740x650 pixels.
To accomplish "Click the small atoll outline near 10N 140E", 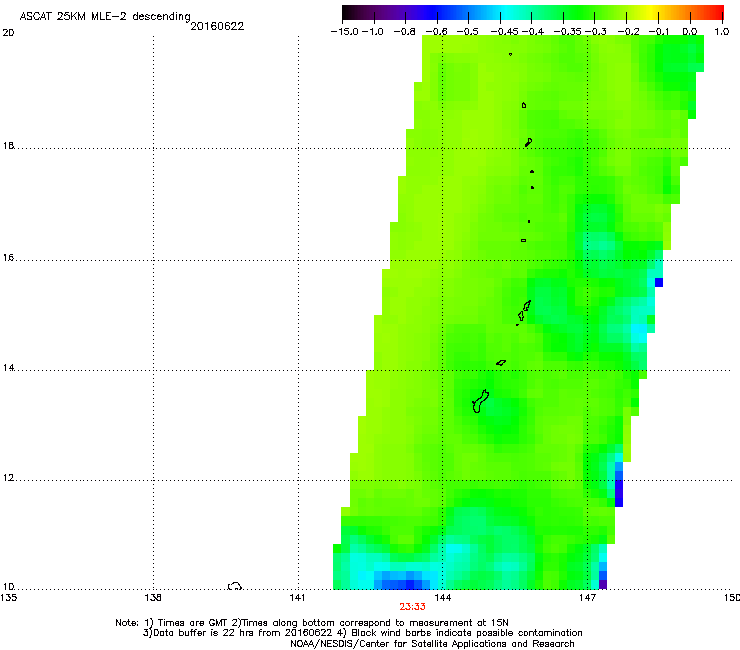I will (235, 586).
